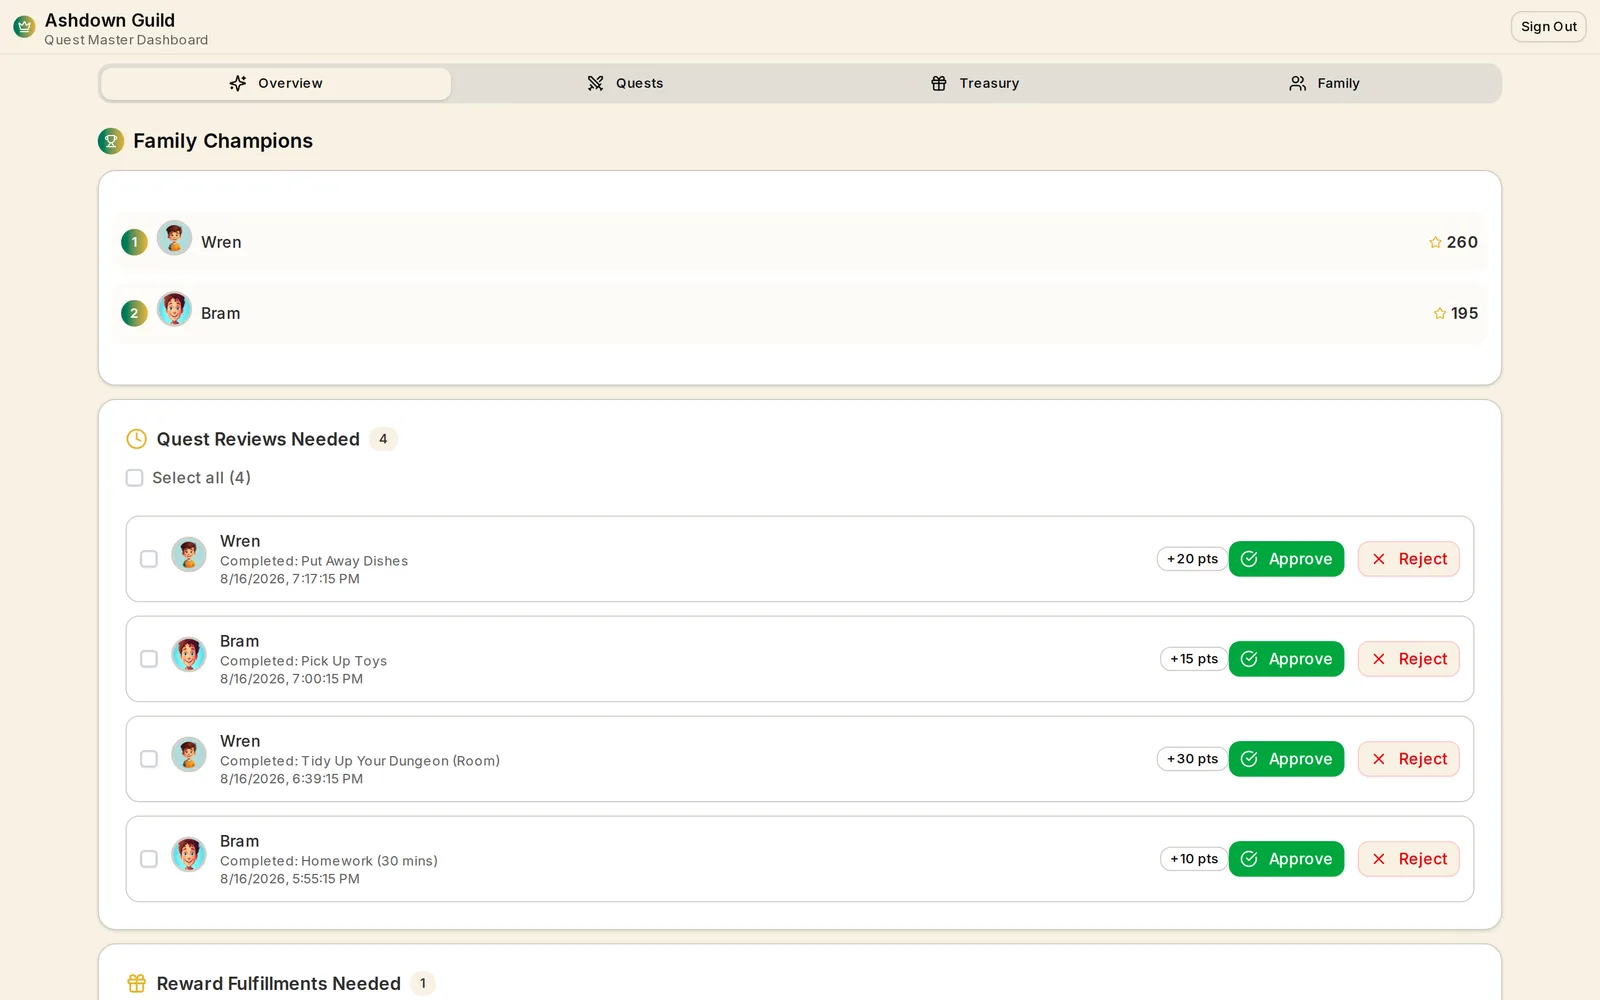1600x1000 pixels.
Task: Check the Homework (30 mins) quest checkbox
Action: coord(149,859)
